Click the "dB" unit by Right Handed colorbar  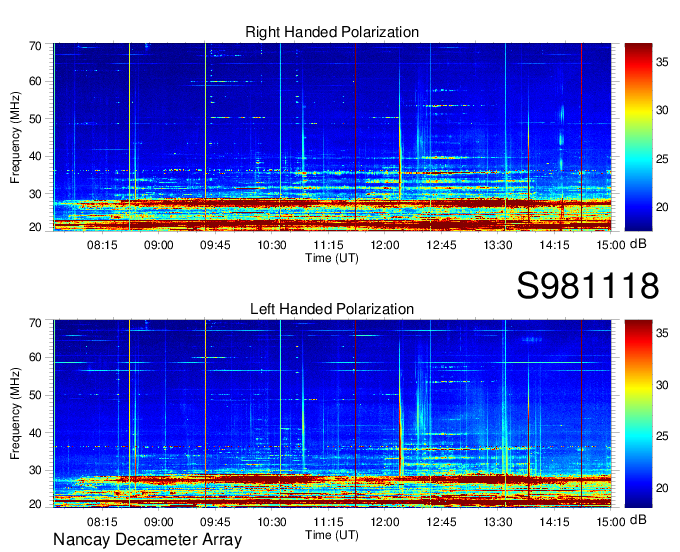click(638, 244)
